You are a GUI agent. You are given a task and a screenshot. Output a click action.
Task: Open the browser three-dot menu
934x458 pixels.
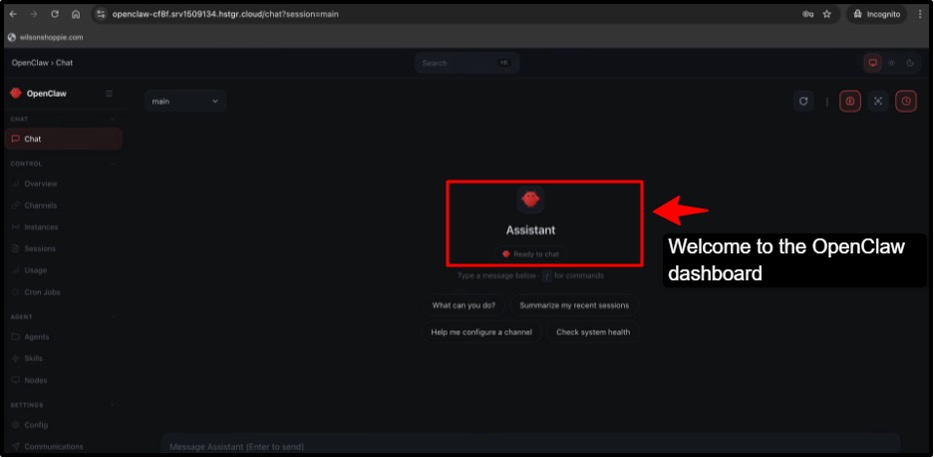[x=920, y=14]
